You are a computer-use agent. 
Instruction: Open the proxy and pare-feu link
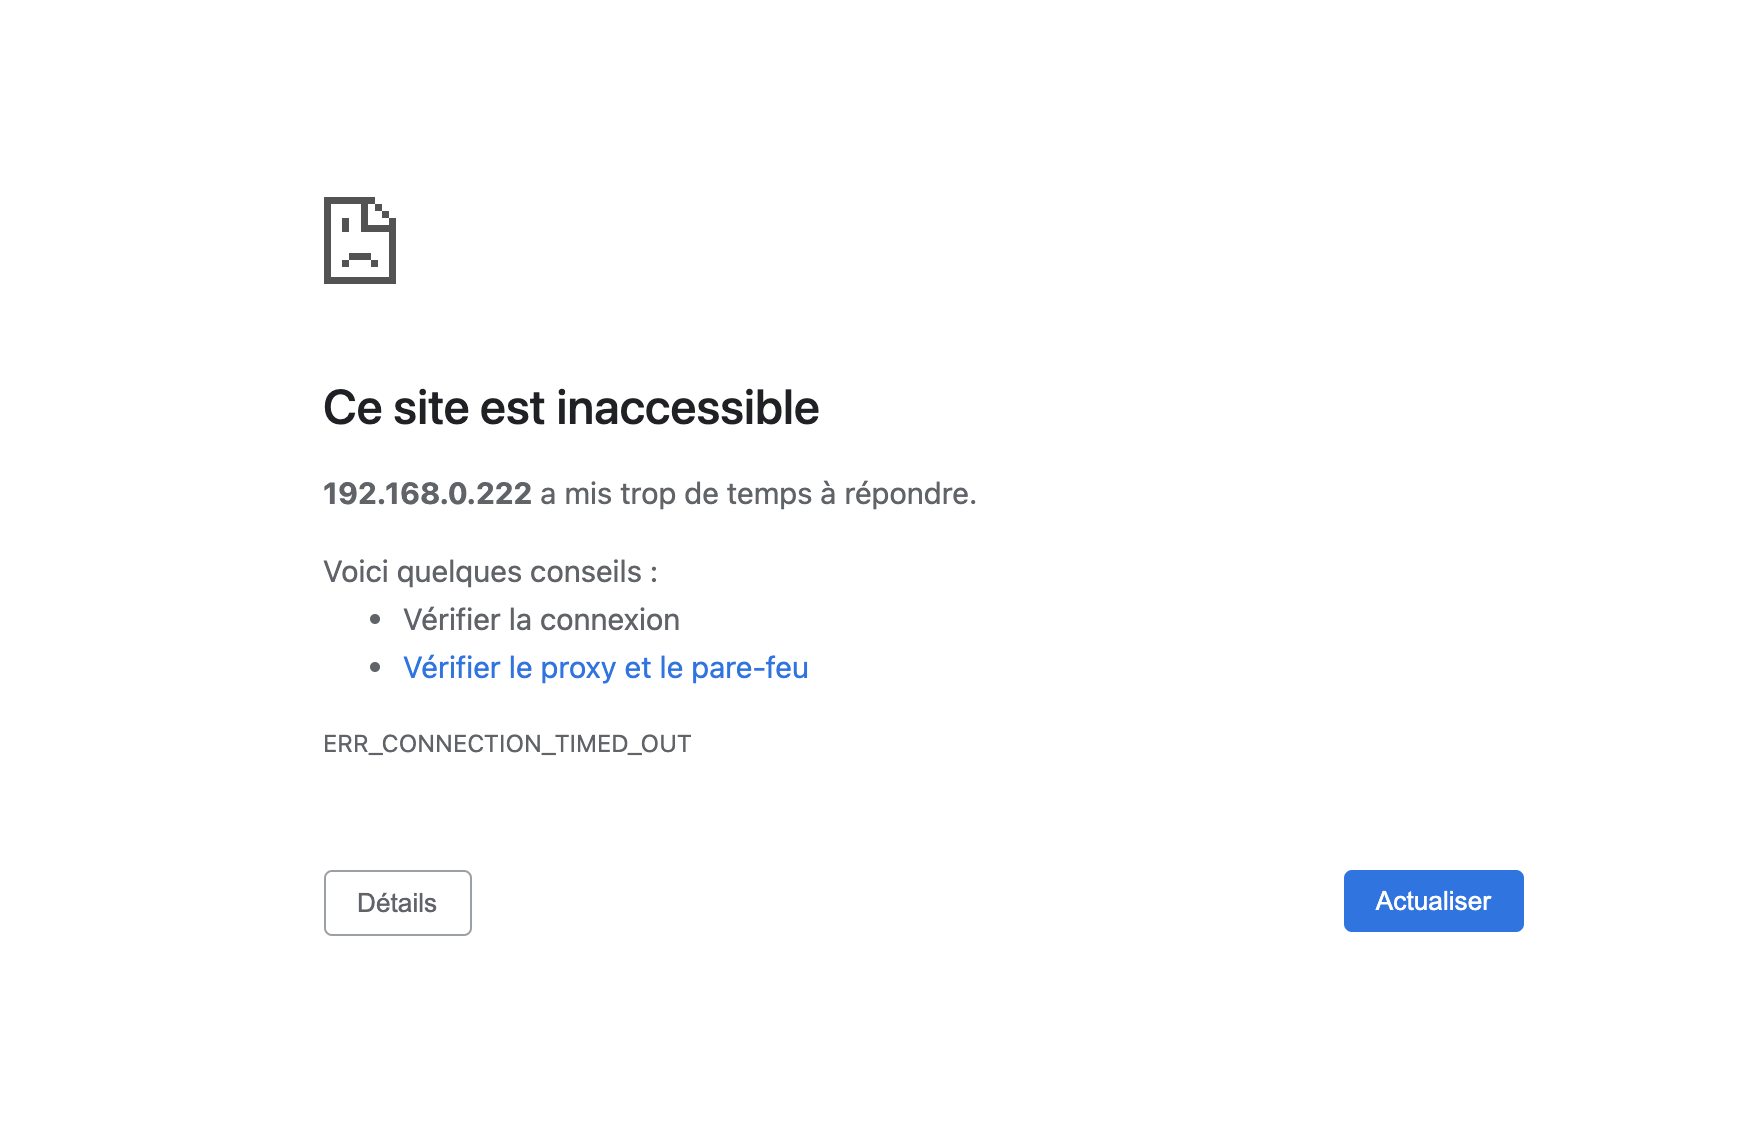click(605, 668)
